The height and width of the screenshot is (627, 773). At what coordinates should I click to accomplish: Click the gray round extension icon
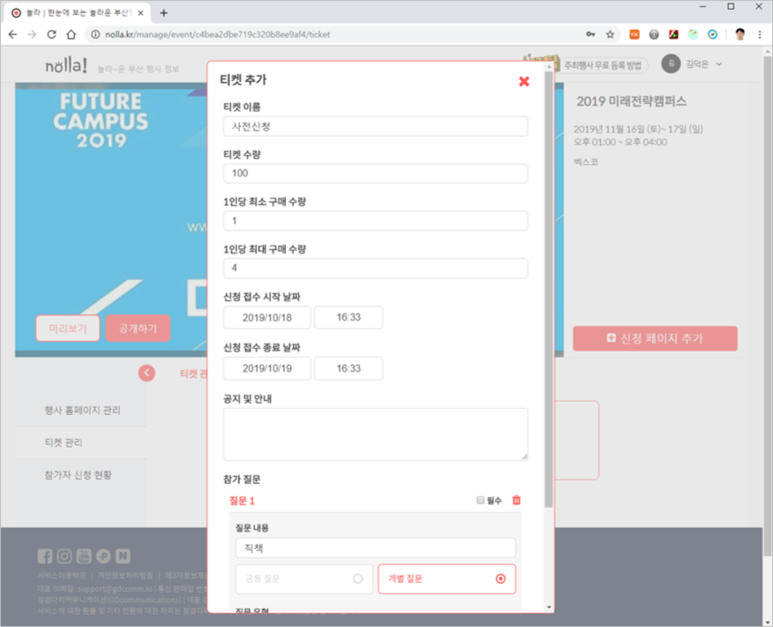coord(654,35)
